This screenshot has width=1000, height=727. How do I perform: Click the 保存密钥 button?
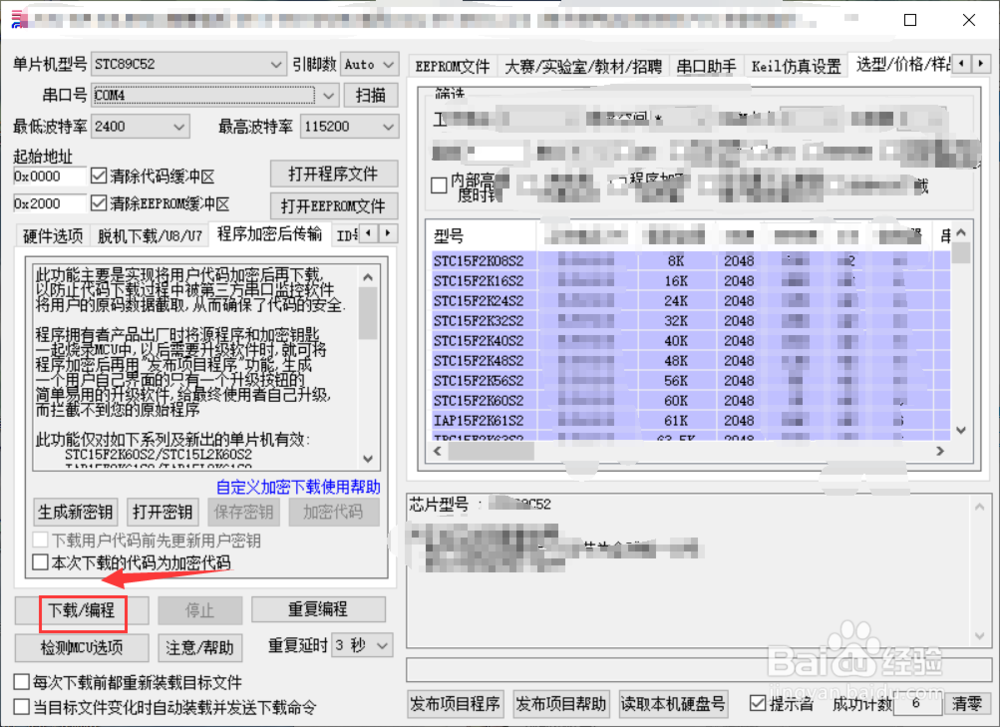point(244,511)
